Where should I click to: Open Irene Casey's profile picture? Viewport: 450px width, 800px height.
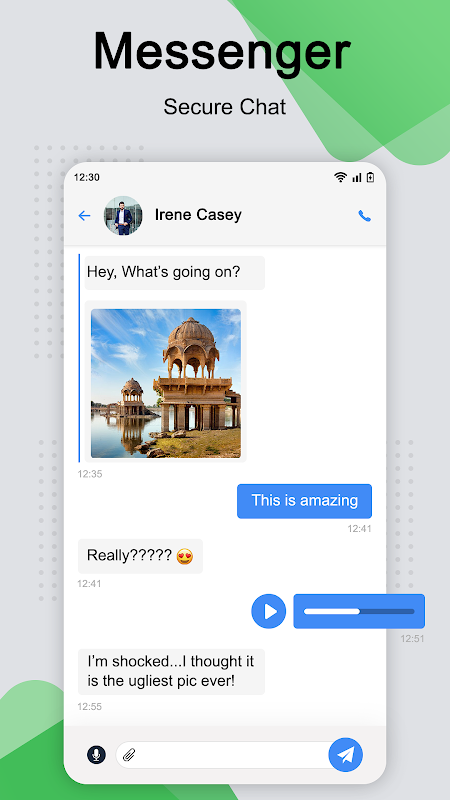coord(123,215)
